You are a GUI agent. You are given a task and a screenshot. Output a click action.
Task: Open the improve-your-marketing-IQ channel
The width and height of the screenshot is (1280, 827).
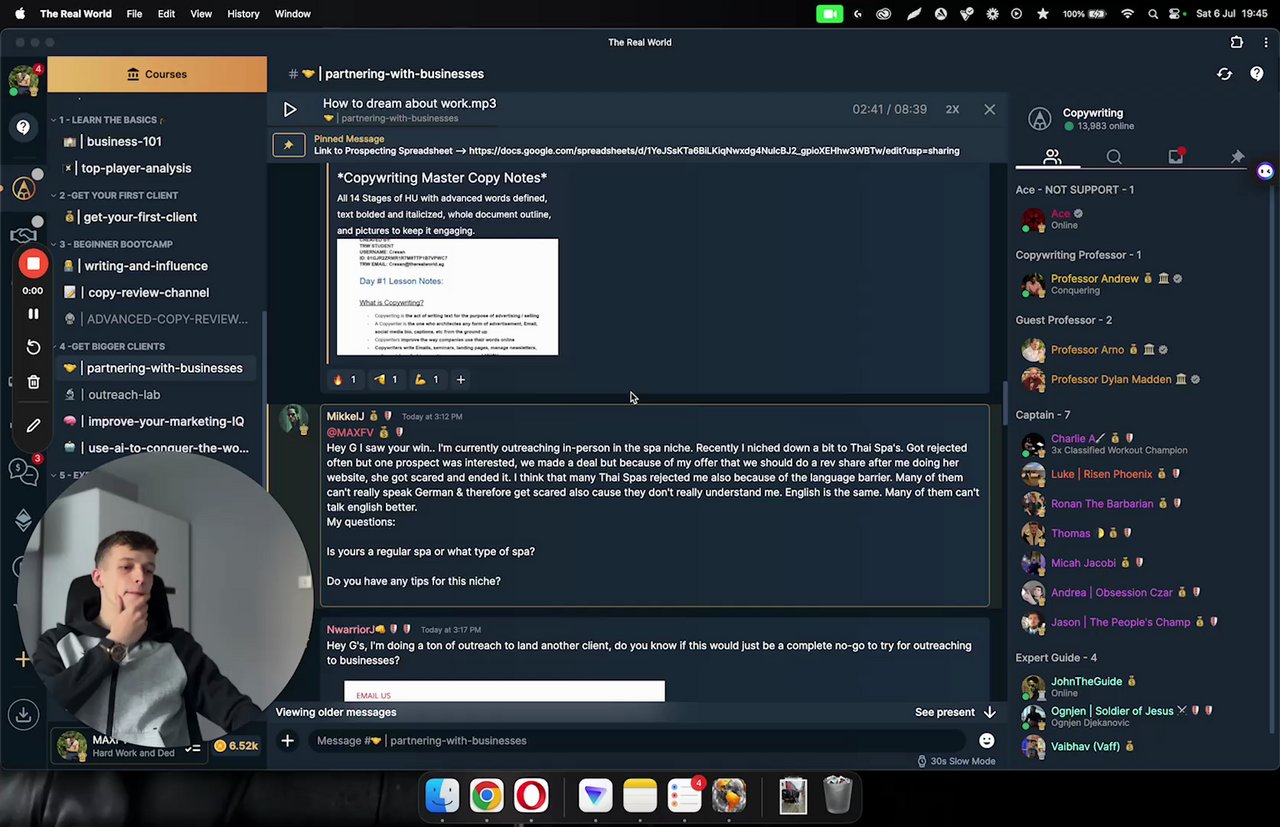pyautogui.click(x=154, y=422)
